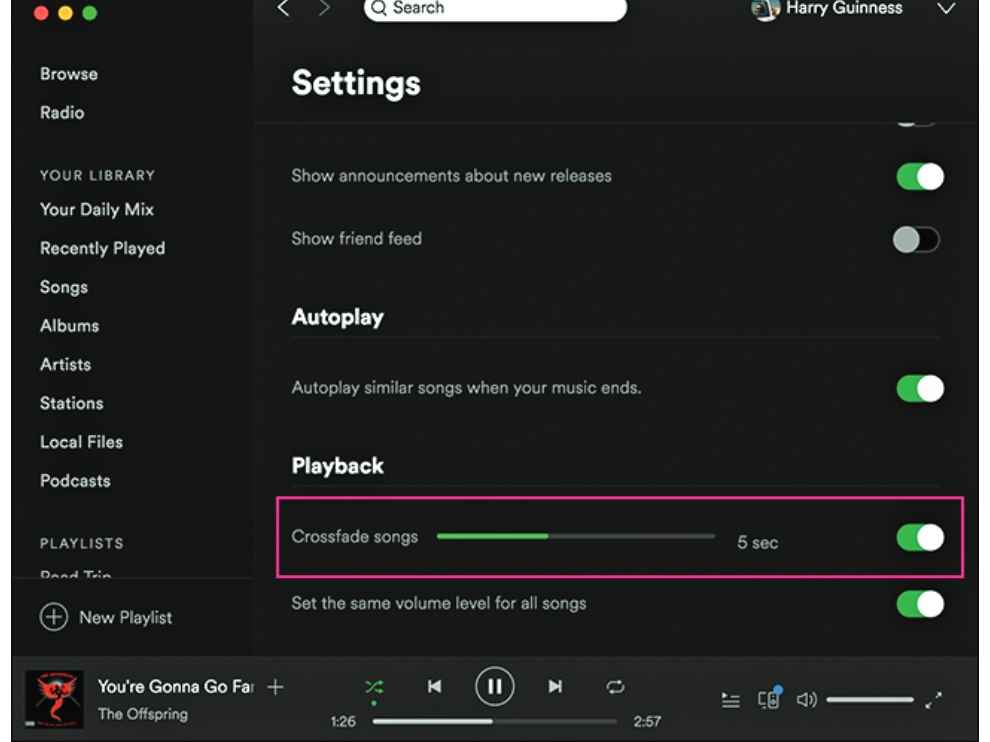
Task: Set the volume slider level
Action: coord(870,700)
